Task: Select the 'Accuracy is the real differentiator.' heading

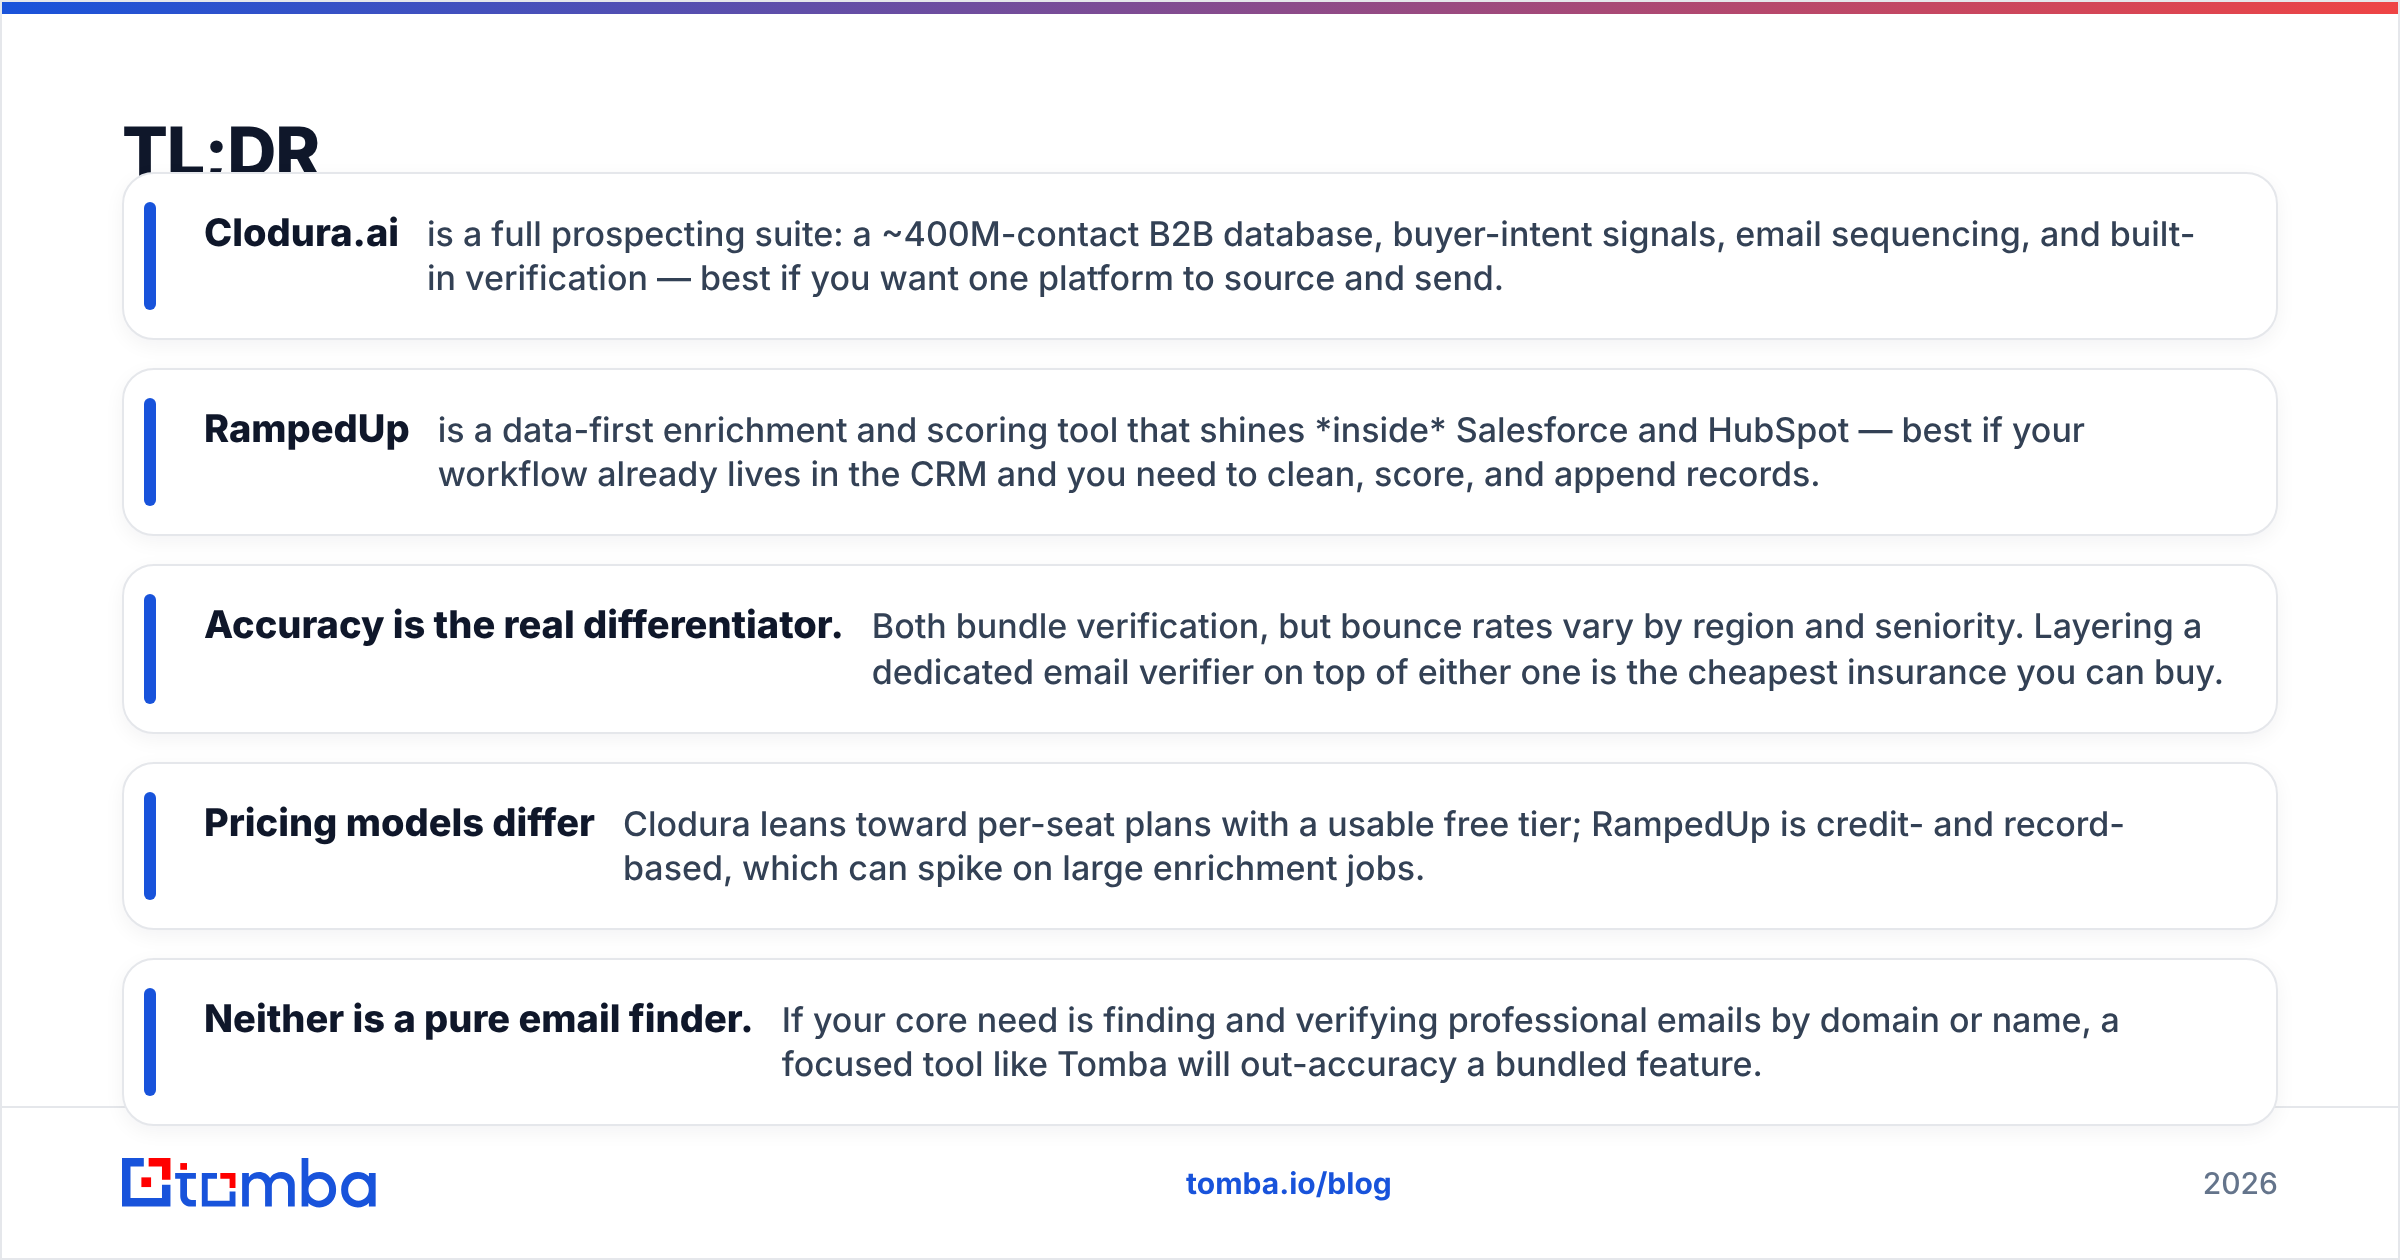Action: pos(523,625)
